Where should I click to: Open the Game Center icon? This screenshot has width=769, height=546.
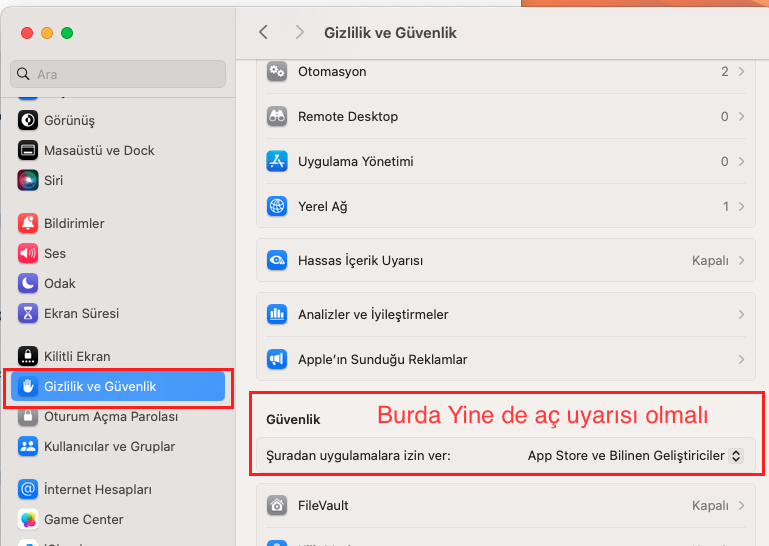tap(28, 519)
